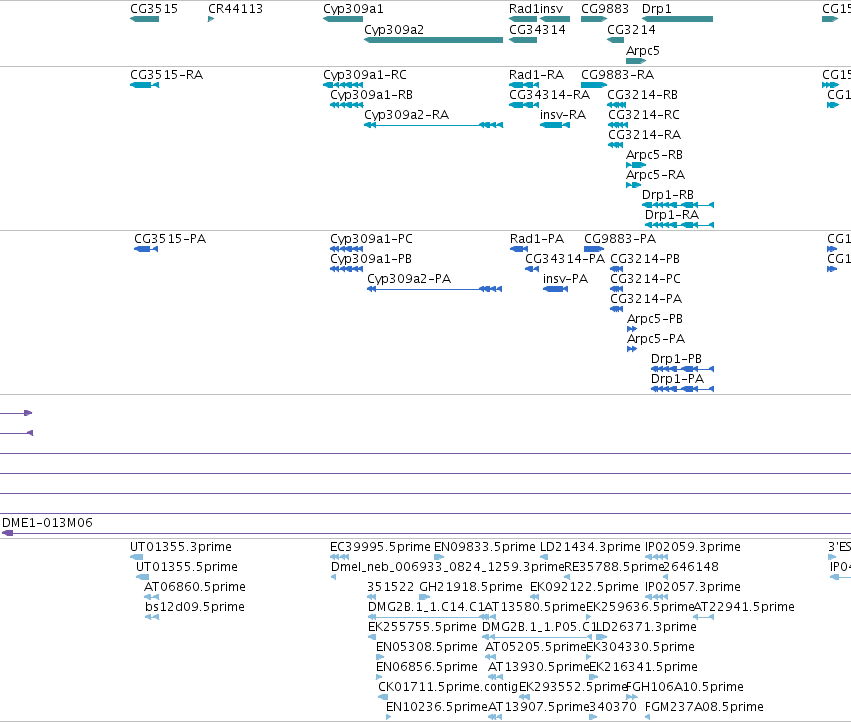Screen dimensions: 851x722
Task: Click the 351522 EST label
Action: pyautogui.click(x=391, y=587)
